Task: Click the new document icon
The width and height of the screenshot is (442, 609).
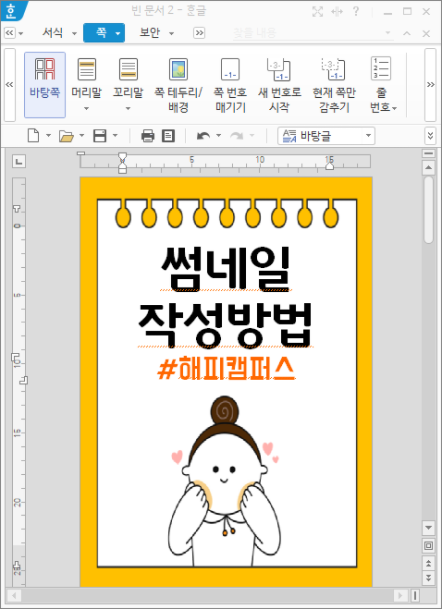Action: click(x=33, y=136)
